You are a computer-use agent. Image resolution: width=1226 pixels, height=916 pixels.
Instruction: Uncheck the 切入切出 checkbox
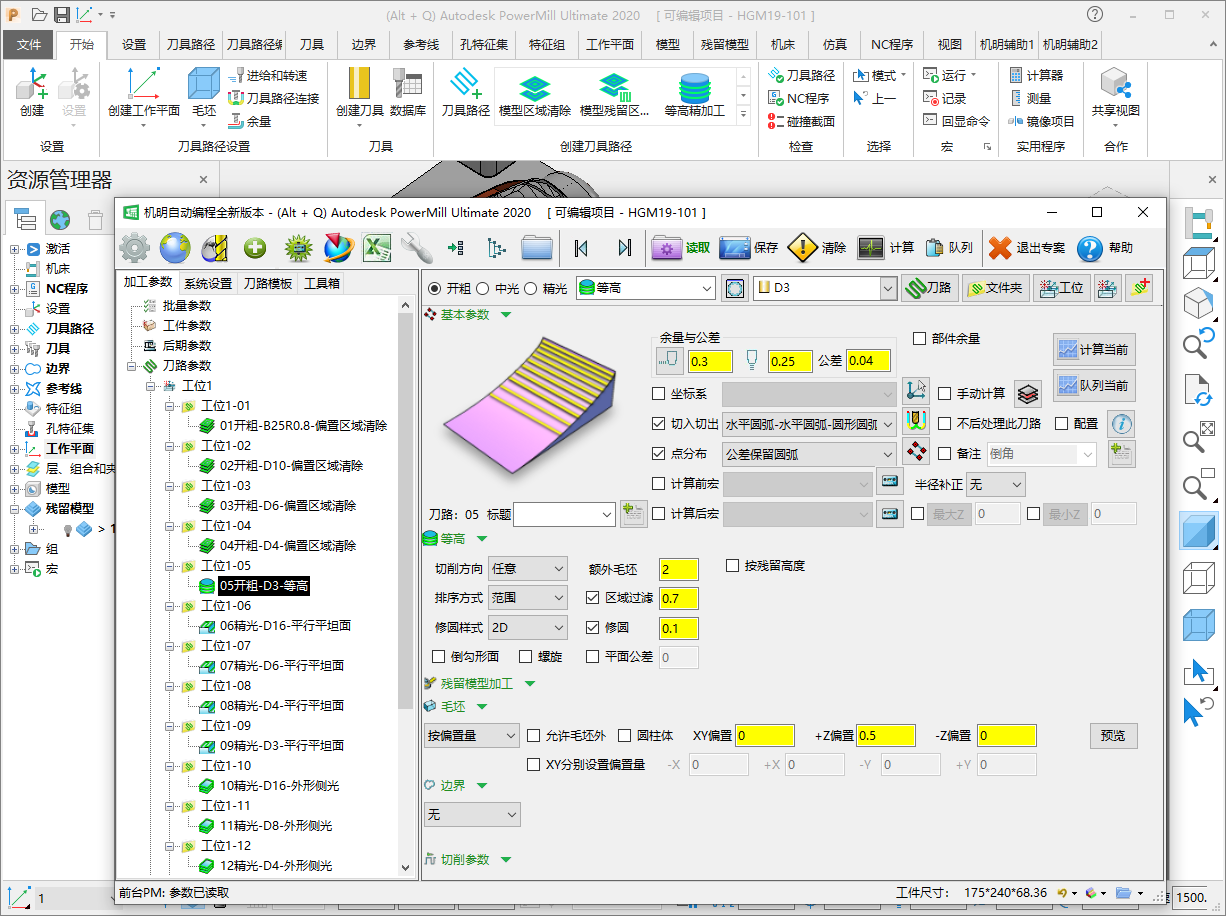tap(658, 424)
